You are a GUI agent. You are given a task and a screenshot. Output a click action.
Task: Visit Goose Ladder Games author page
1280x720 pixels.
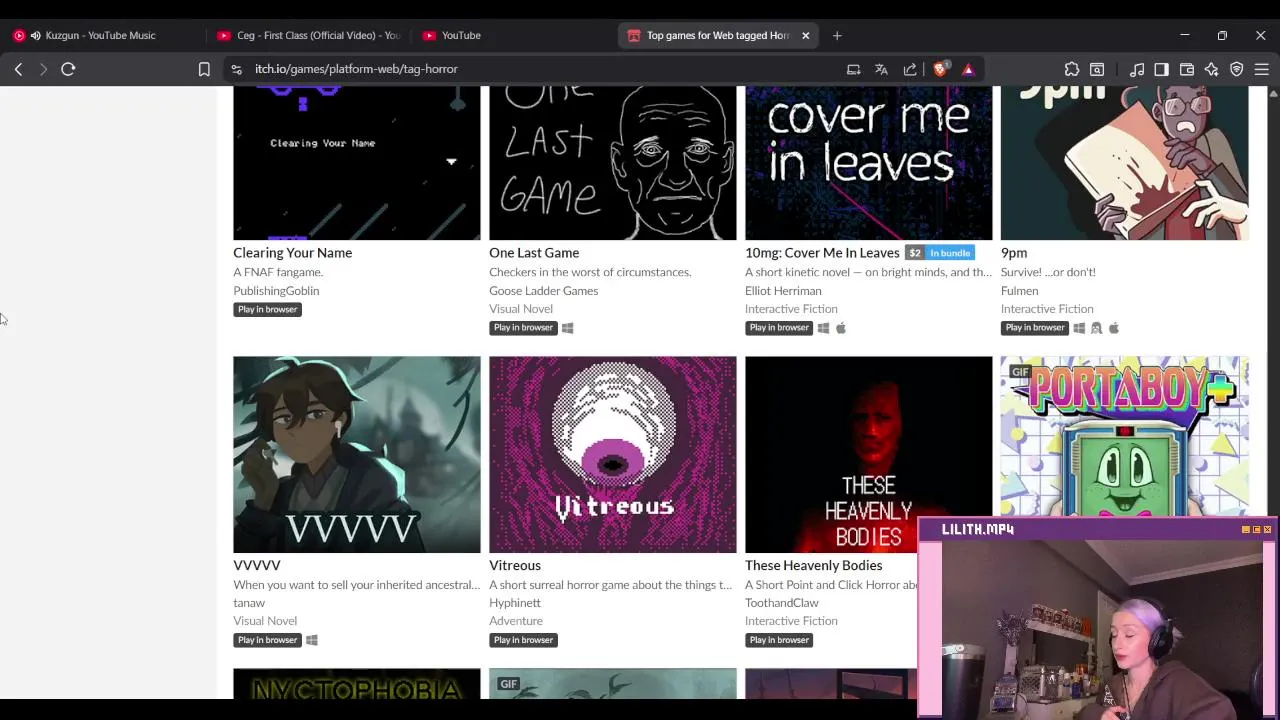(x=543, y=291)
